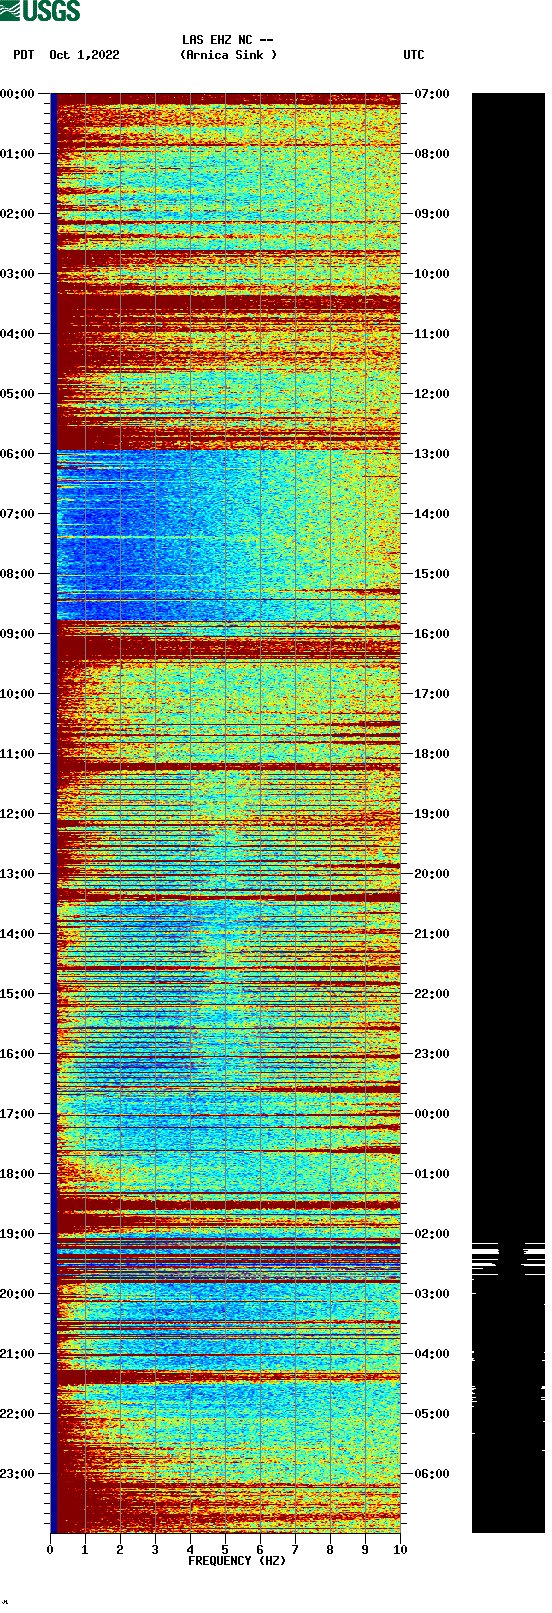
Task: Click the 10 Hz frequency tick label
Action: [400, 1550]
